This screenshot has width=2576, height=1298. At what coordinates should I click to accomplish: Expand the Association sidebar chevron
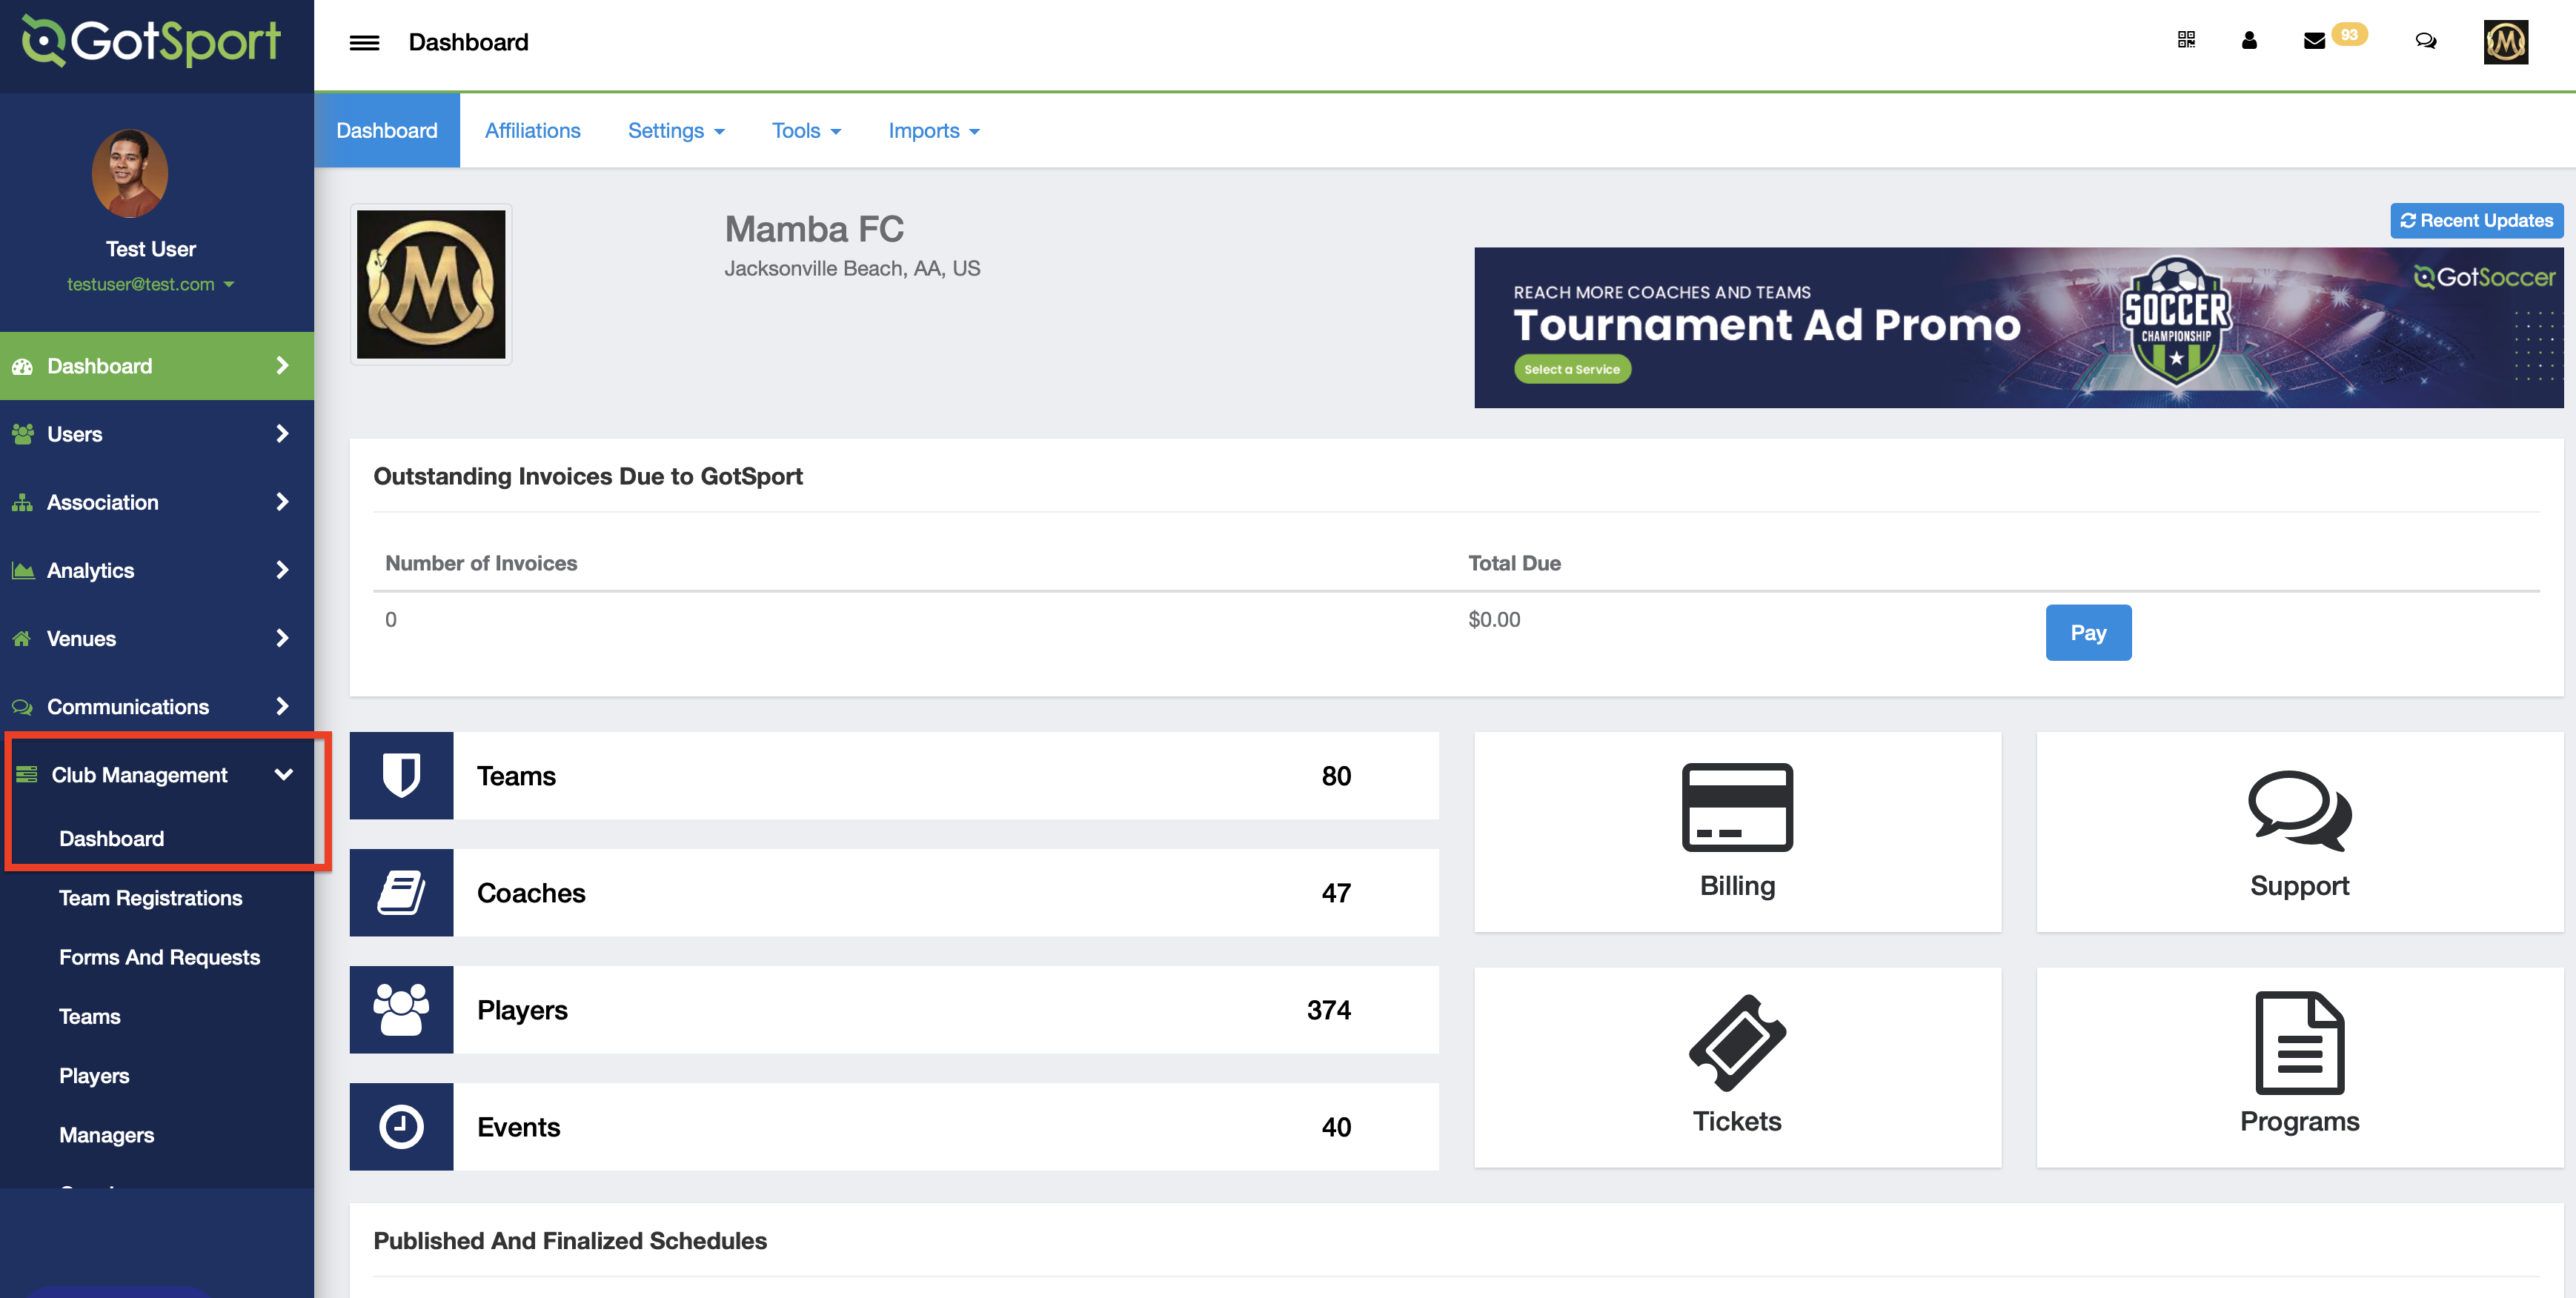point(282,501)
